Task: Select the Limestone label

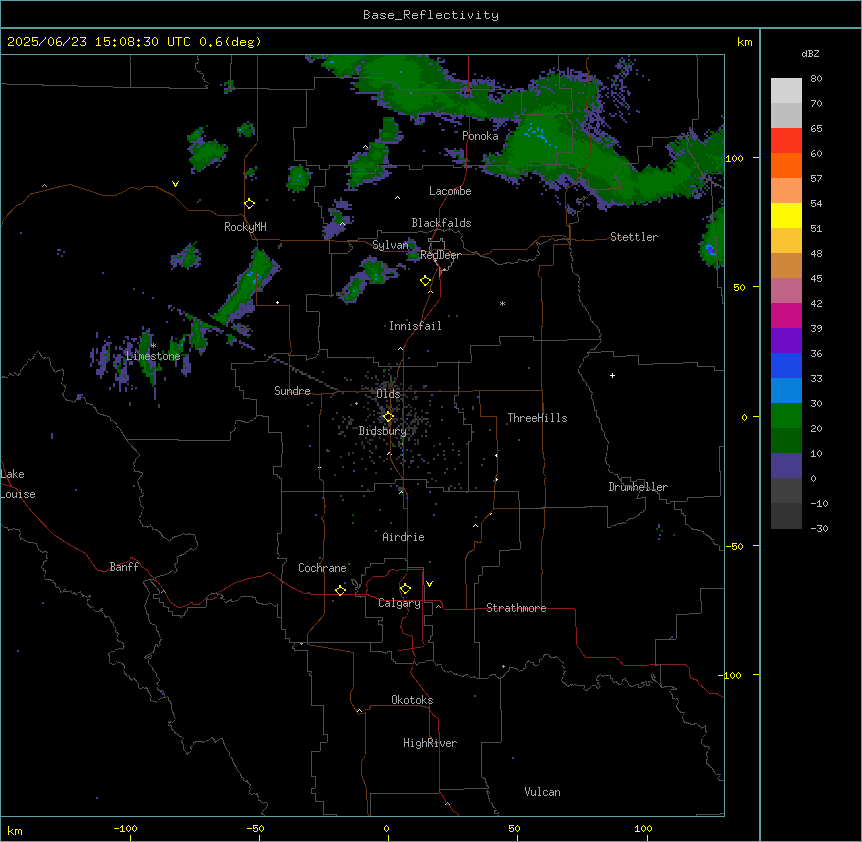Action: pos(153,356)
